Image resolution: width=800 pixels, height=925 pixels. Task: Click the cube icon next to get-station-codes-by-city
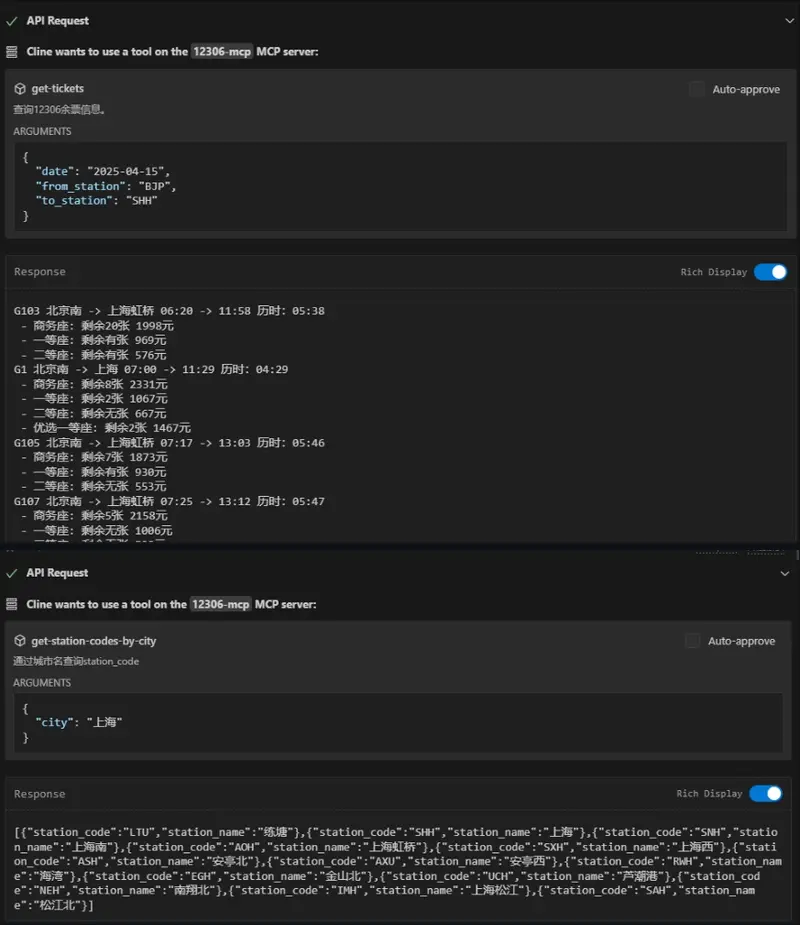click(20, 641)
